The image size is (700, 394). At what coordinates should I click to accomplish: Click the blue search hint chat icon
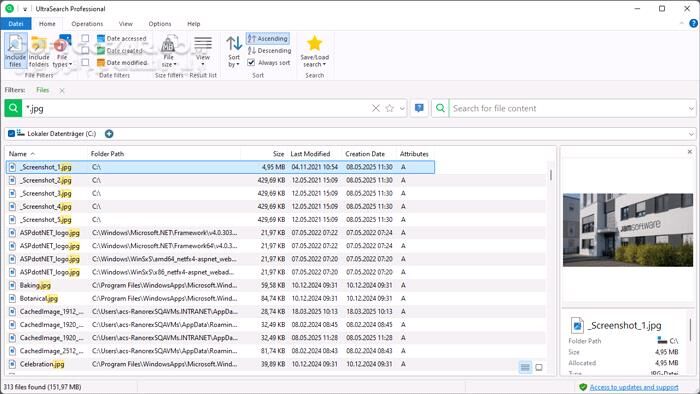pyautogui.click(x=419, y=108)
